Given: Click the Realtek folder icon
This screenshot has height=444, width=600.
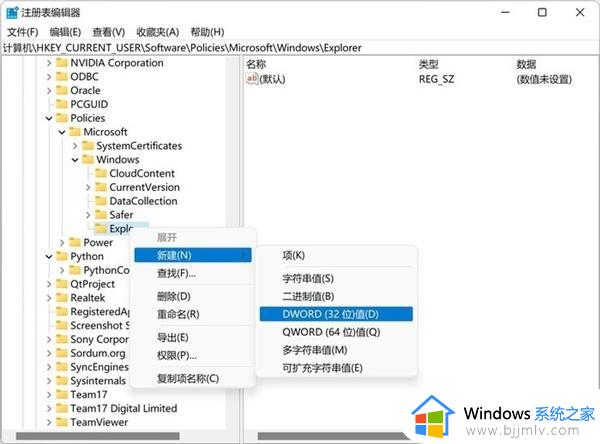Looking at the screenshot, I should [x=62, y=297].
